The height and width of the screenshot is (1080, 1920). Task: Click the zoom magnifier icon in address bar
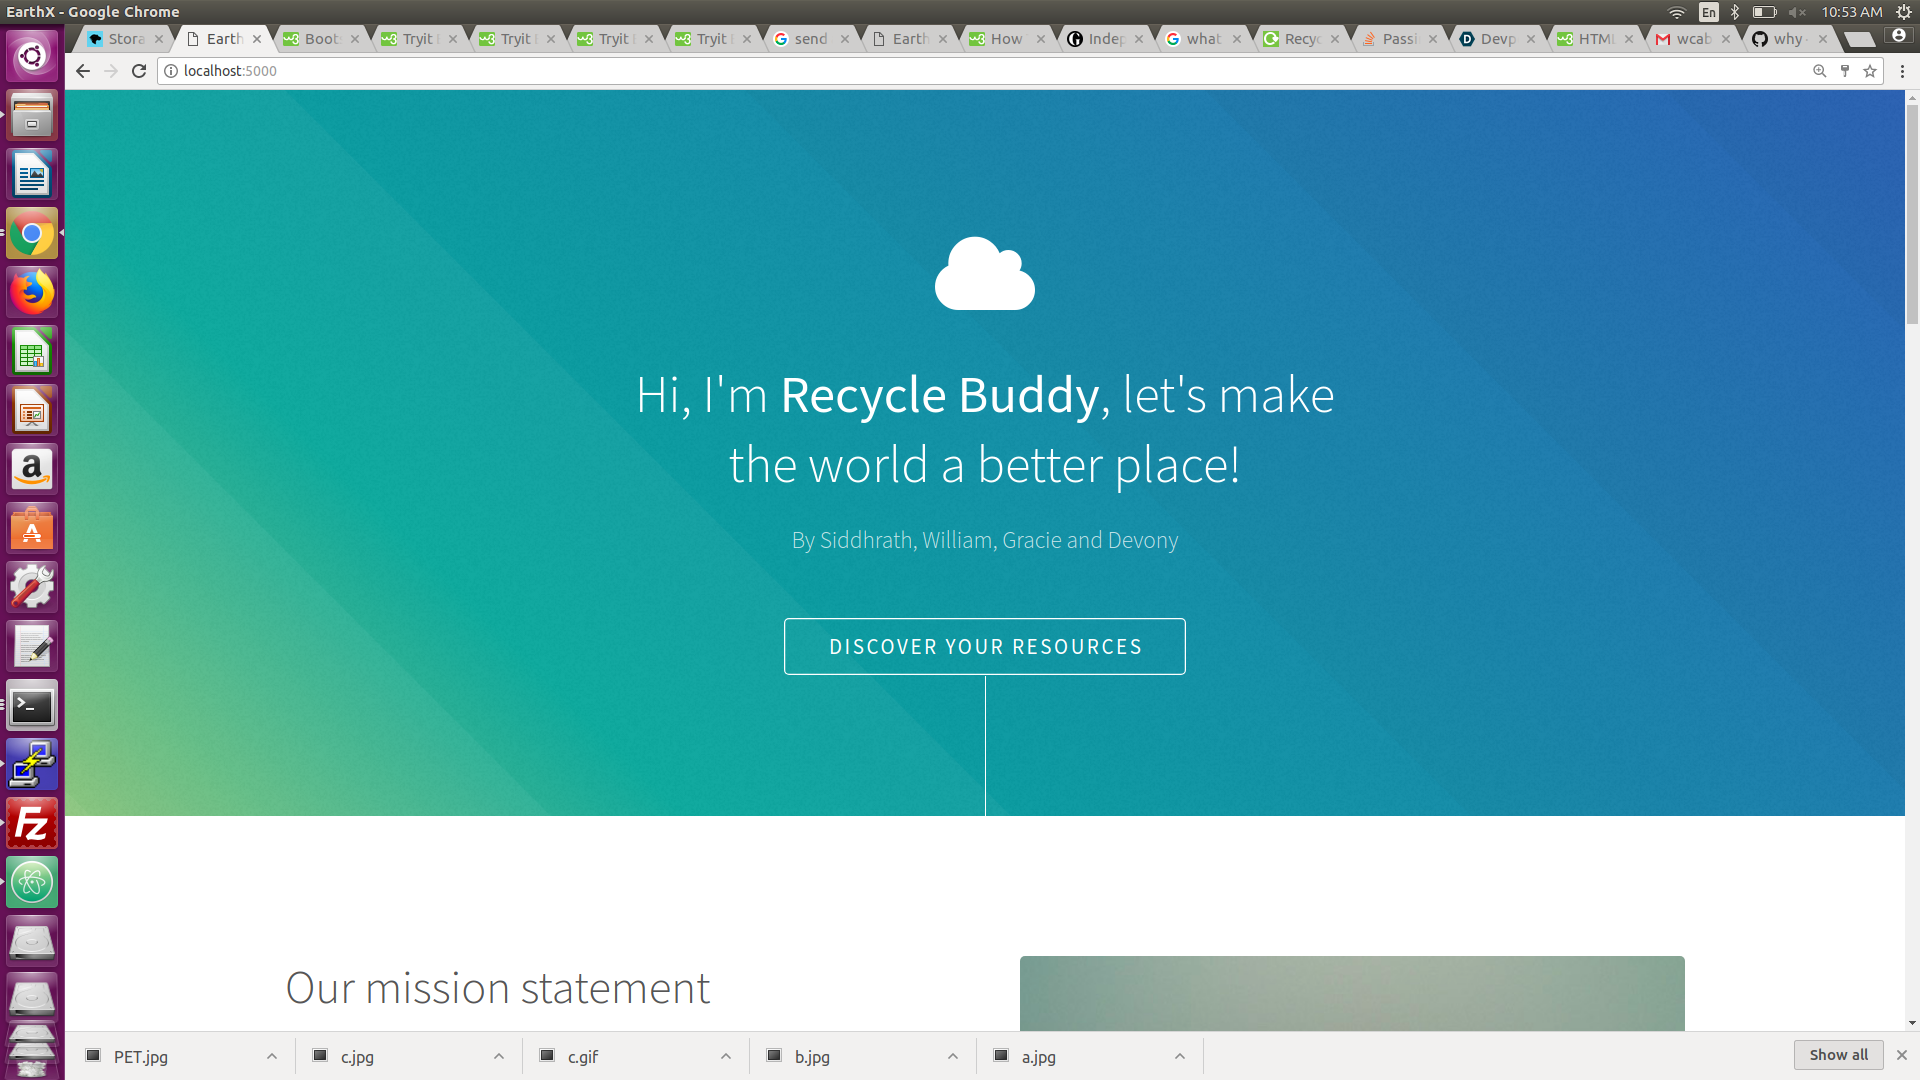coord(1820,71)
